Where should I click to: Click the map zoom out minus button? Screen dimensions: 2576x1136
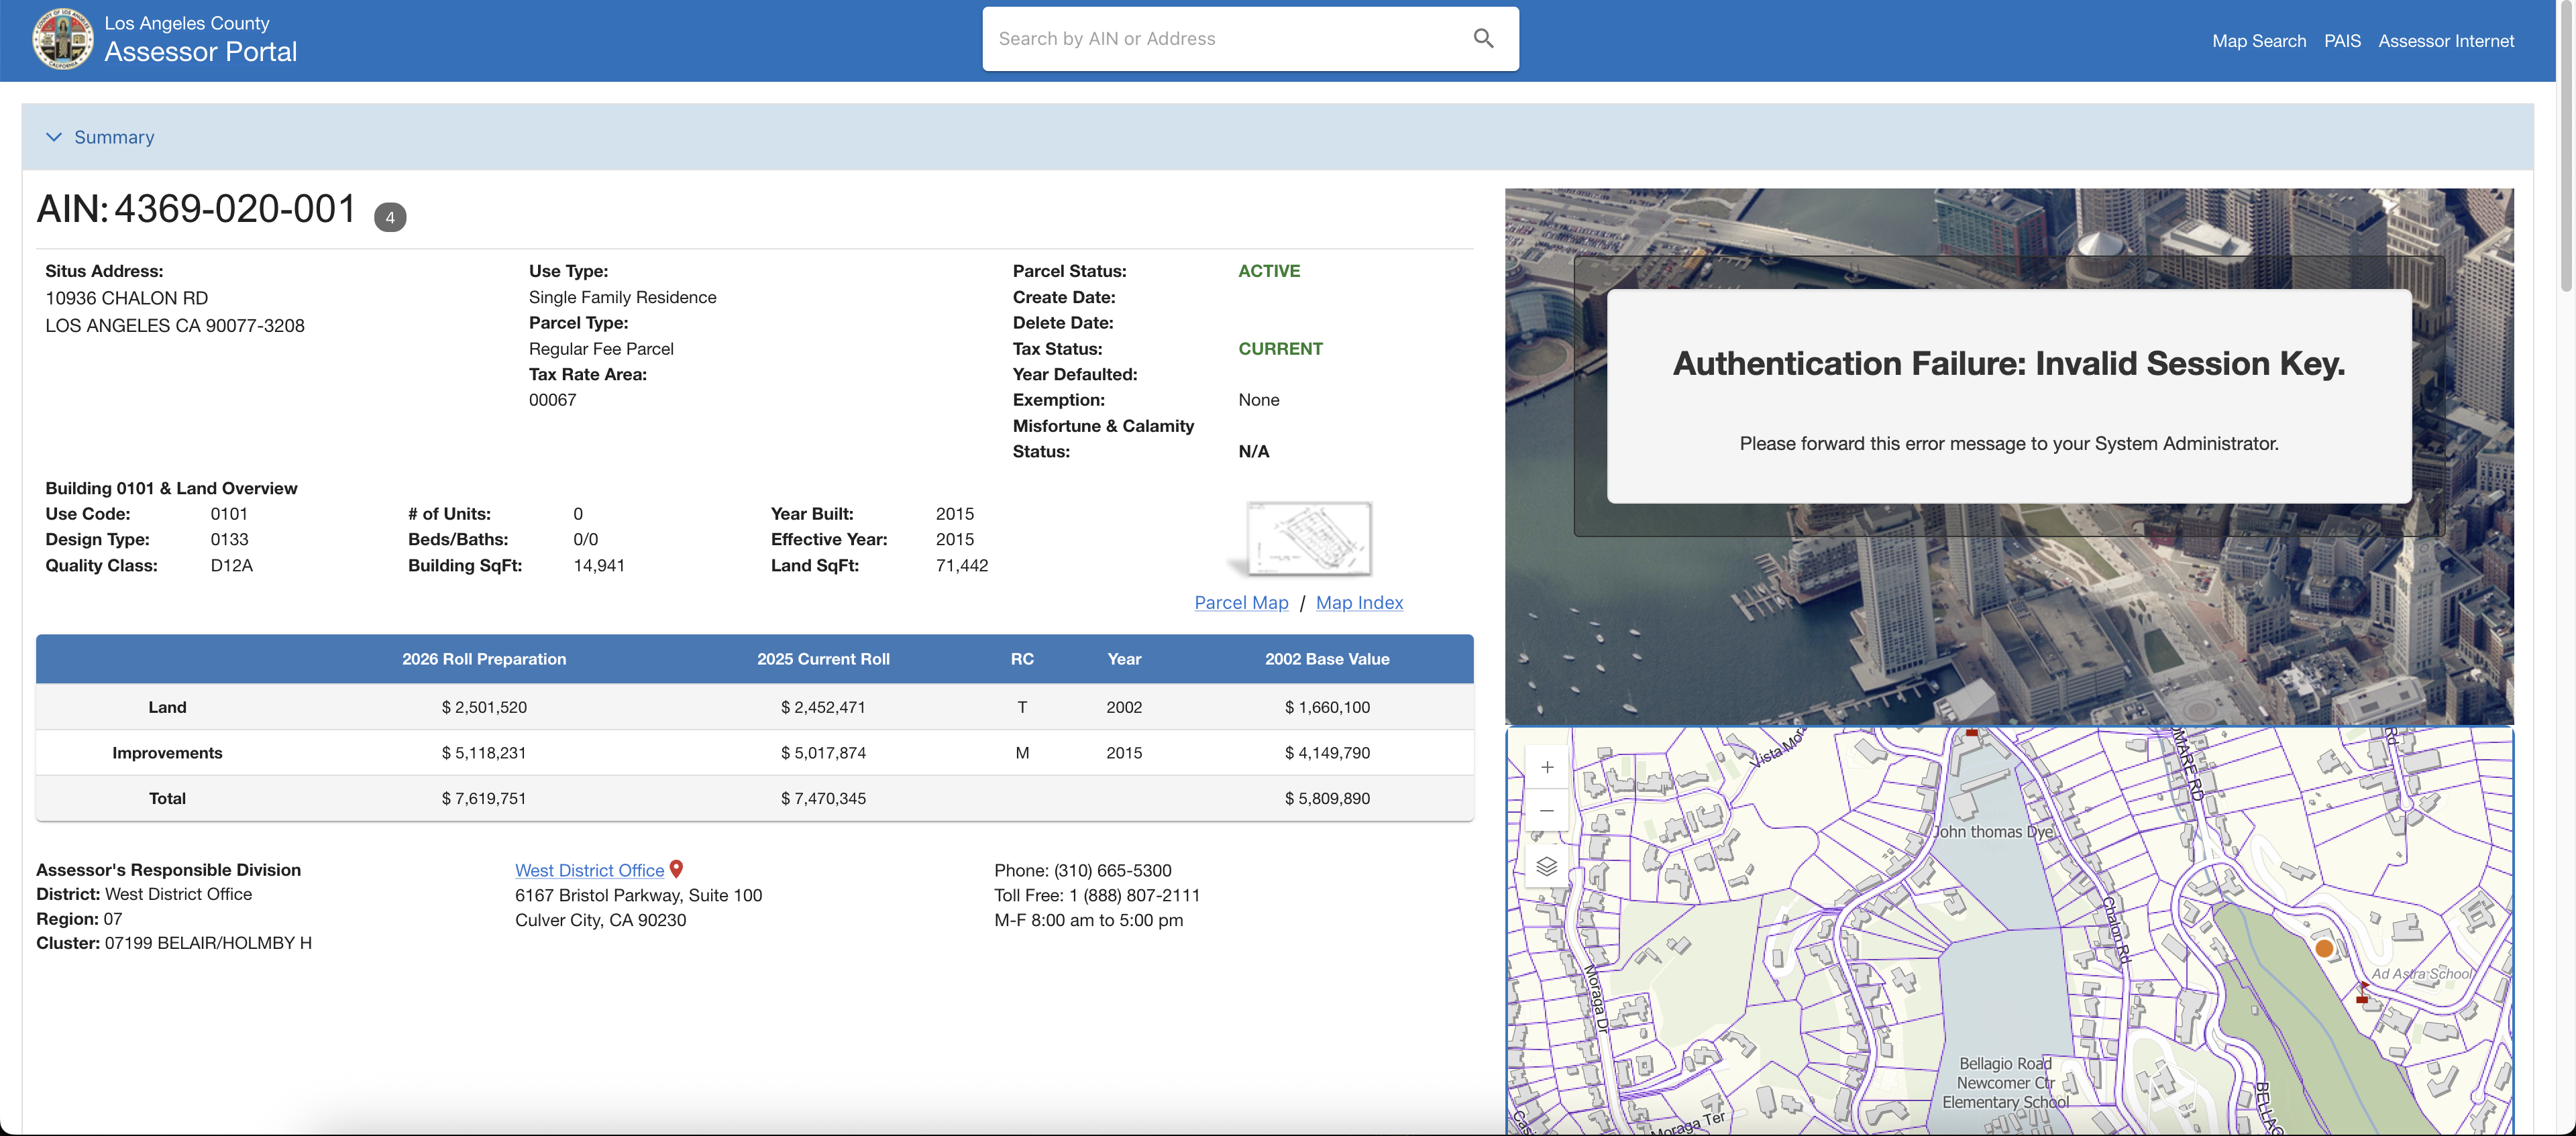coord(1546,810)
